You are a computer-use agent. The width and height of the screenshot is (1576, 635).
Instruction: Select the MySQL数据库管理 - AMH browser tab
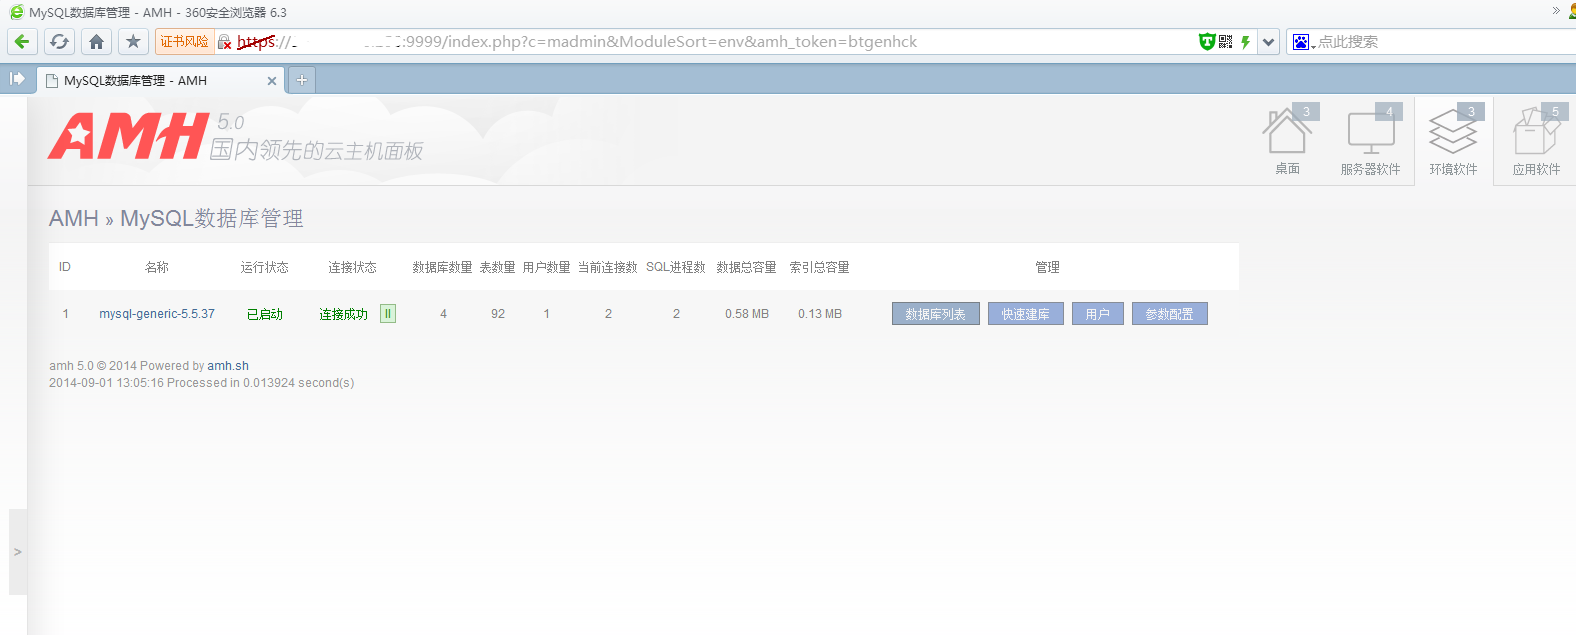coord(160,81)
